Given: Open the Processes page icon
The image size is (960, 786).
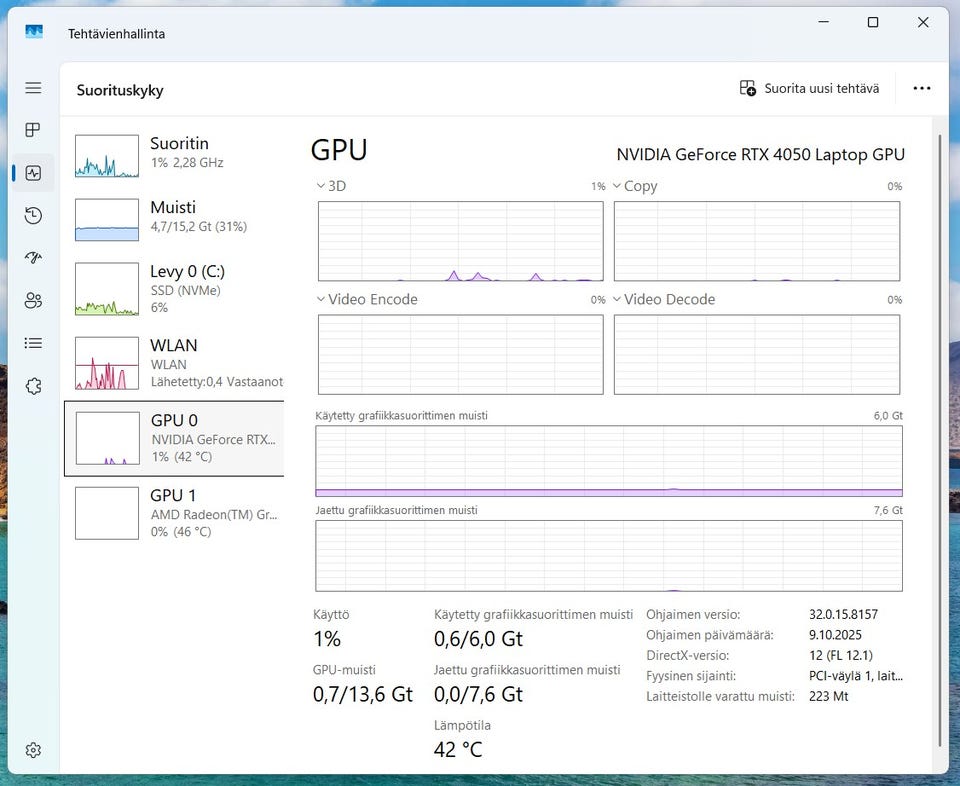Looking at the screenshot, I should point(33,130).
